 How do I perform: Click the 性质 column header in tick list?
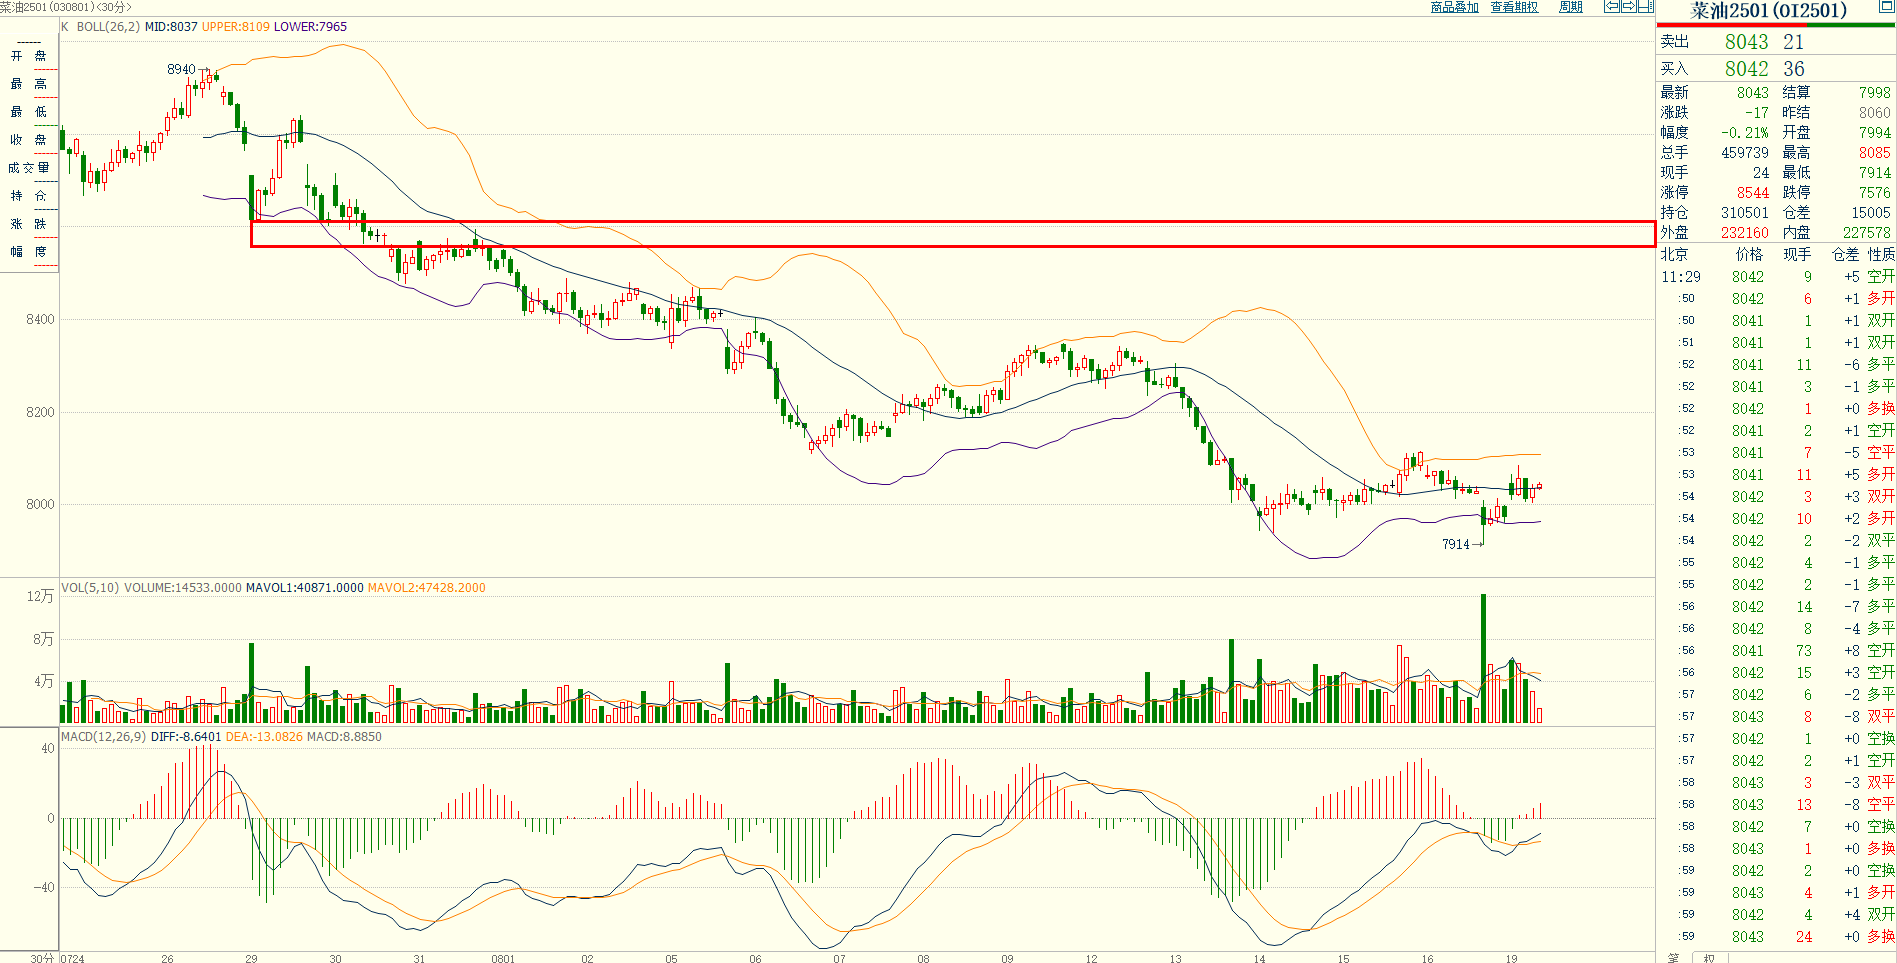tap(1881, 255)
